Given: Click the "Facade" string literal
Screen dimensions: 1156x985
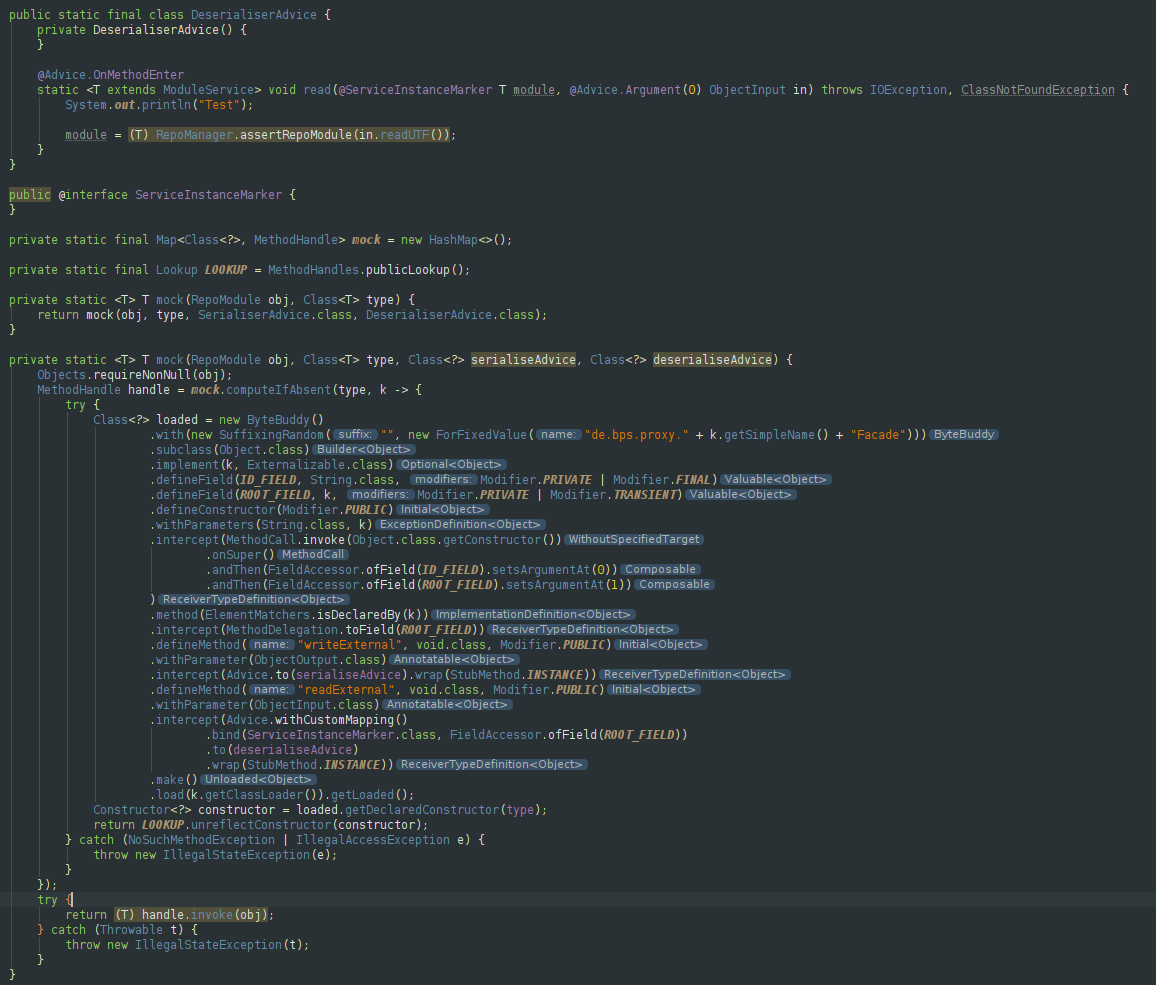Looking at the screenshot, I should (876, 434).
